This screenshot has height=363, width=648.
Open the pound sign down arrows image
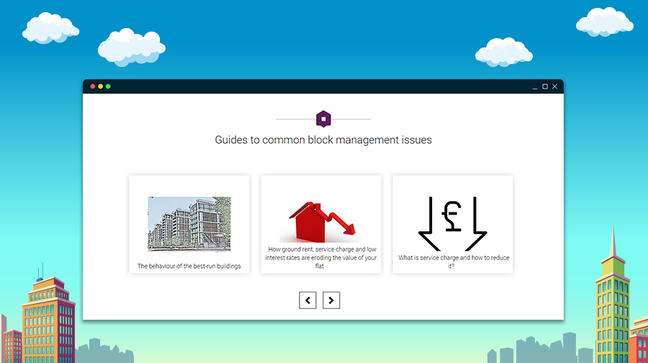(453, 224)
